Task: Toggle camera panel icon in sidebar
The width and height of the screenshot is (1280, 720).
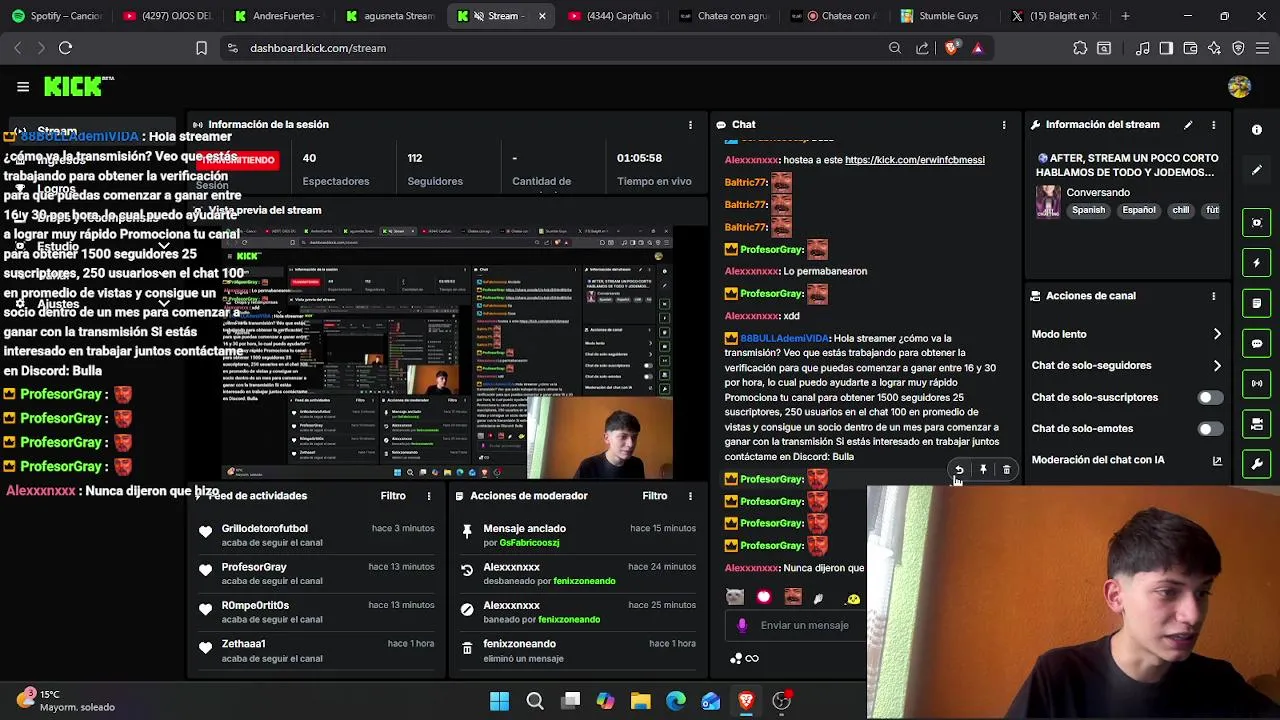Action: pos(1257,424)
